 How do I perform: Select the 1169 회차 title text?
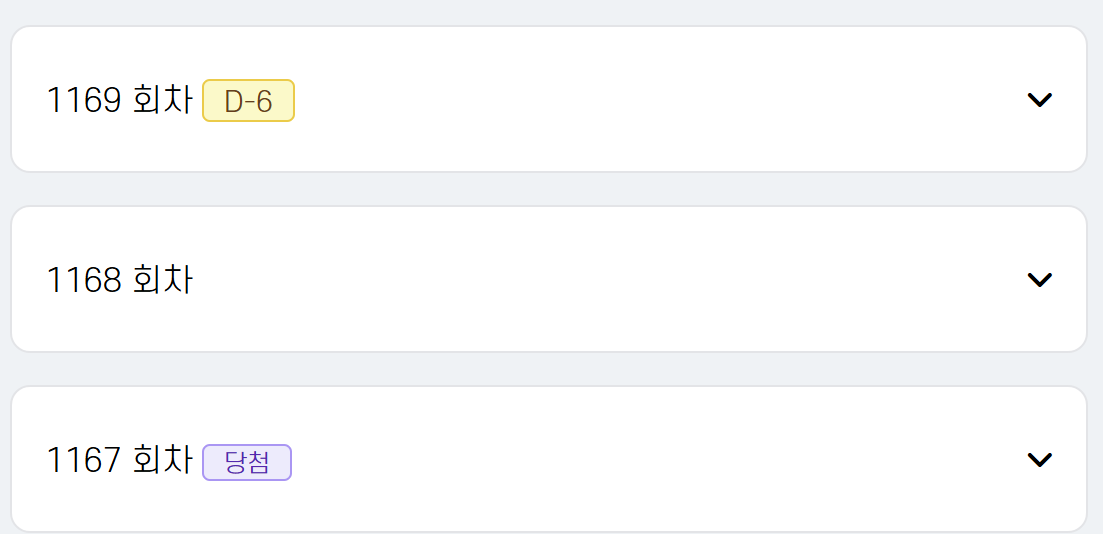[119, 101]
